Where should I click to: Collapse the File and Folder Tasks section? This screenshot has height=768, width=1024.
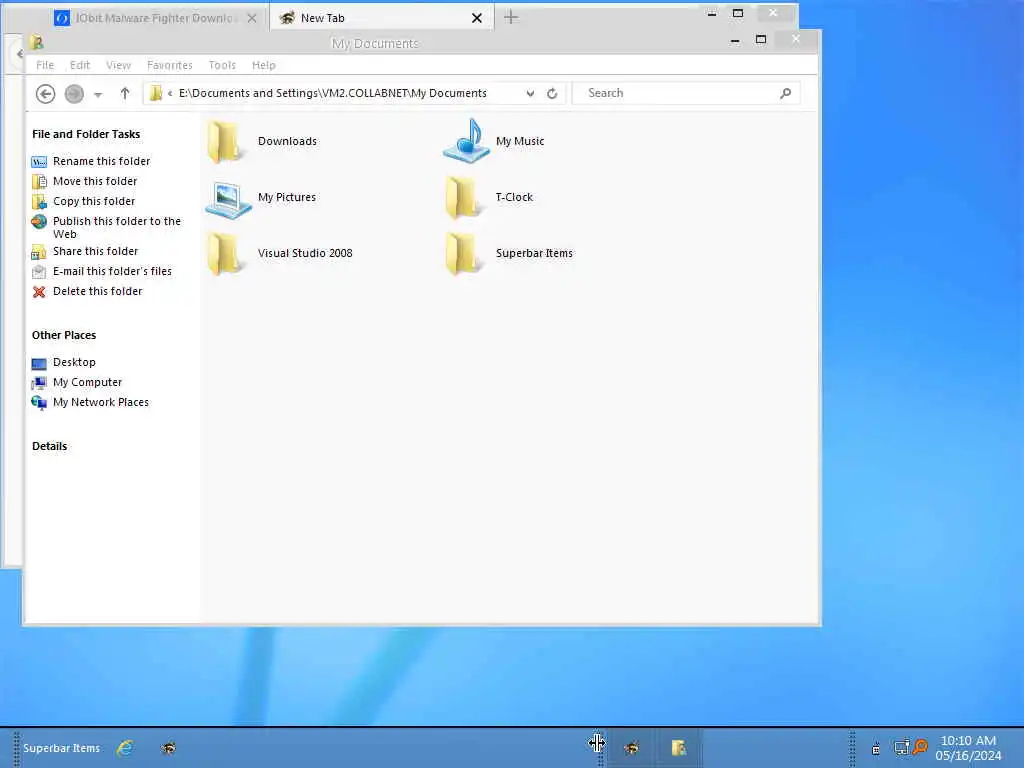[86, 134]
